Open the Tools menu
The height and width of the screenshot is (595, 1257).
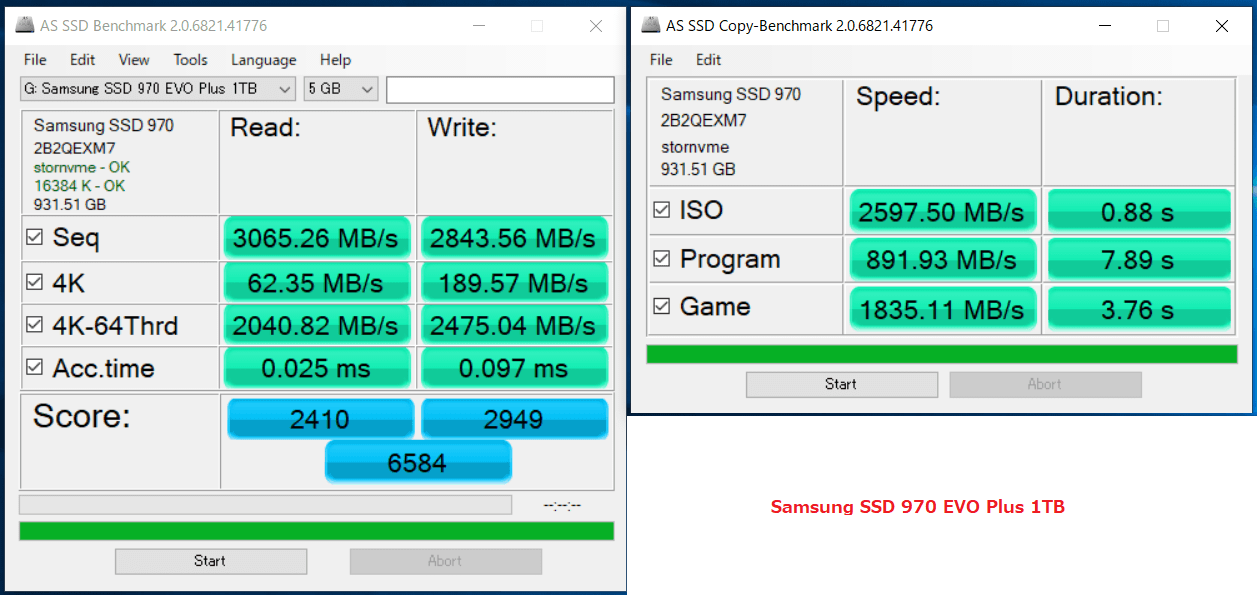(x=190, y=60)
